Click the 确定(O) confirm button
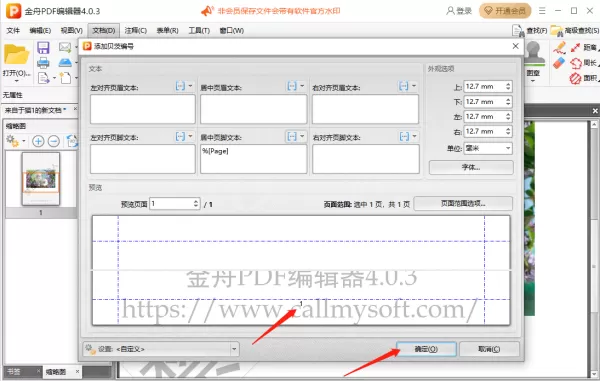This screenshot has height=381, width=600. 426,349
